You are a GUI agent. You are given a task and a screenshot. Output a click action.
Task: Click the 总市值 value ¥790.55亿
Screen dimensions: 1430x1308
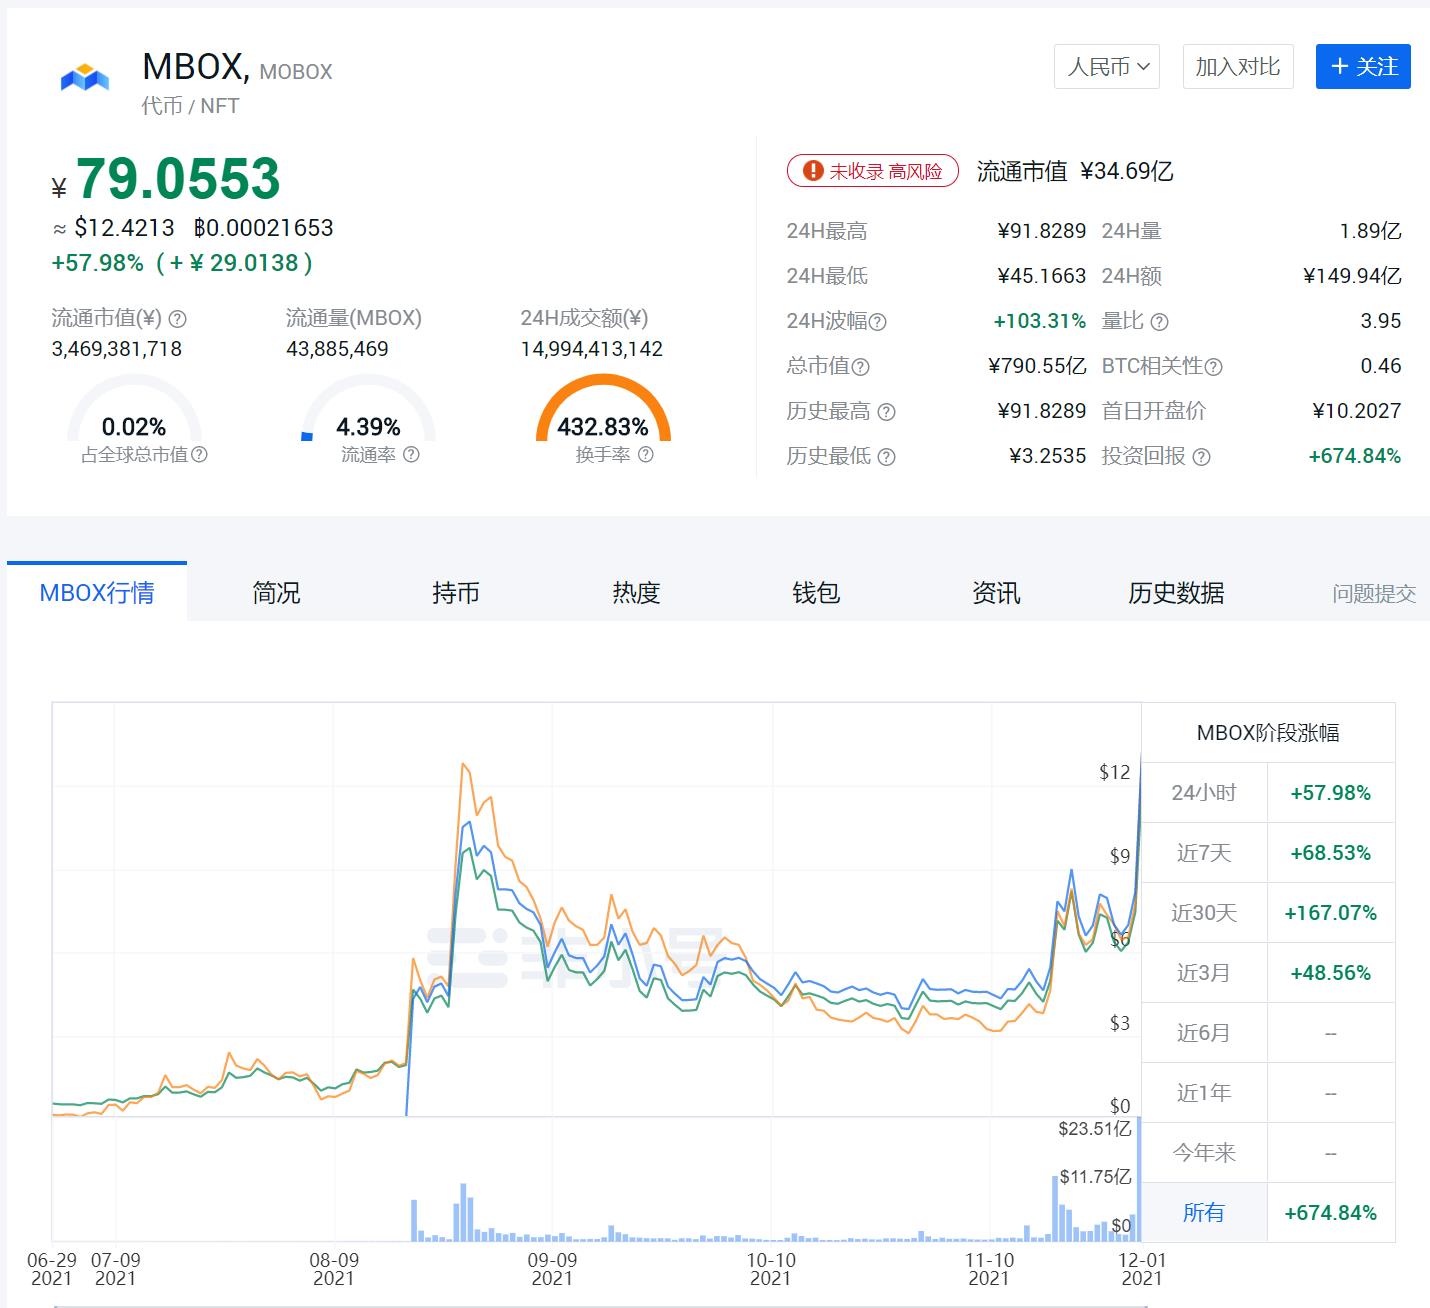1037,366
